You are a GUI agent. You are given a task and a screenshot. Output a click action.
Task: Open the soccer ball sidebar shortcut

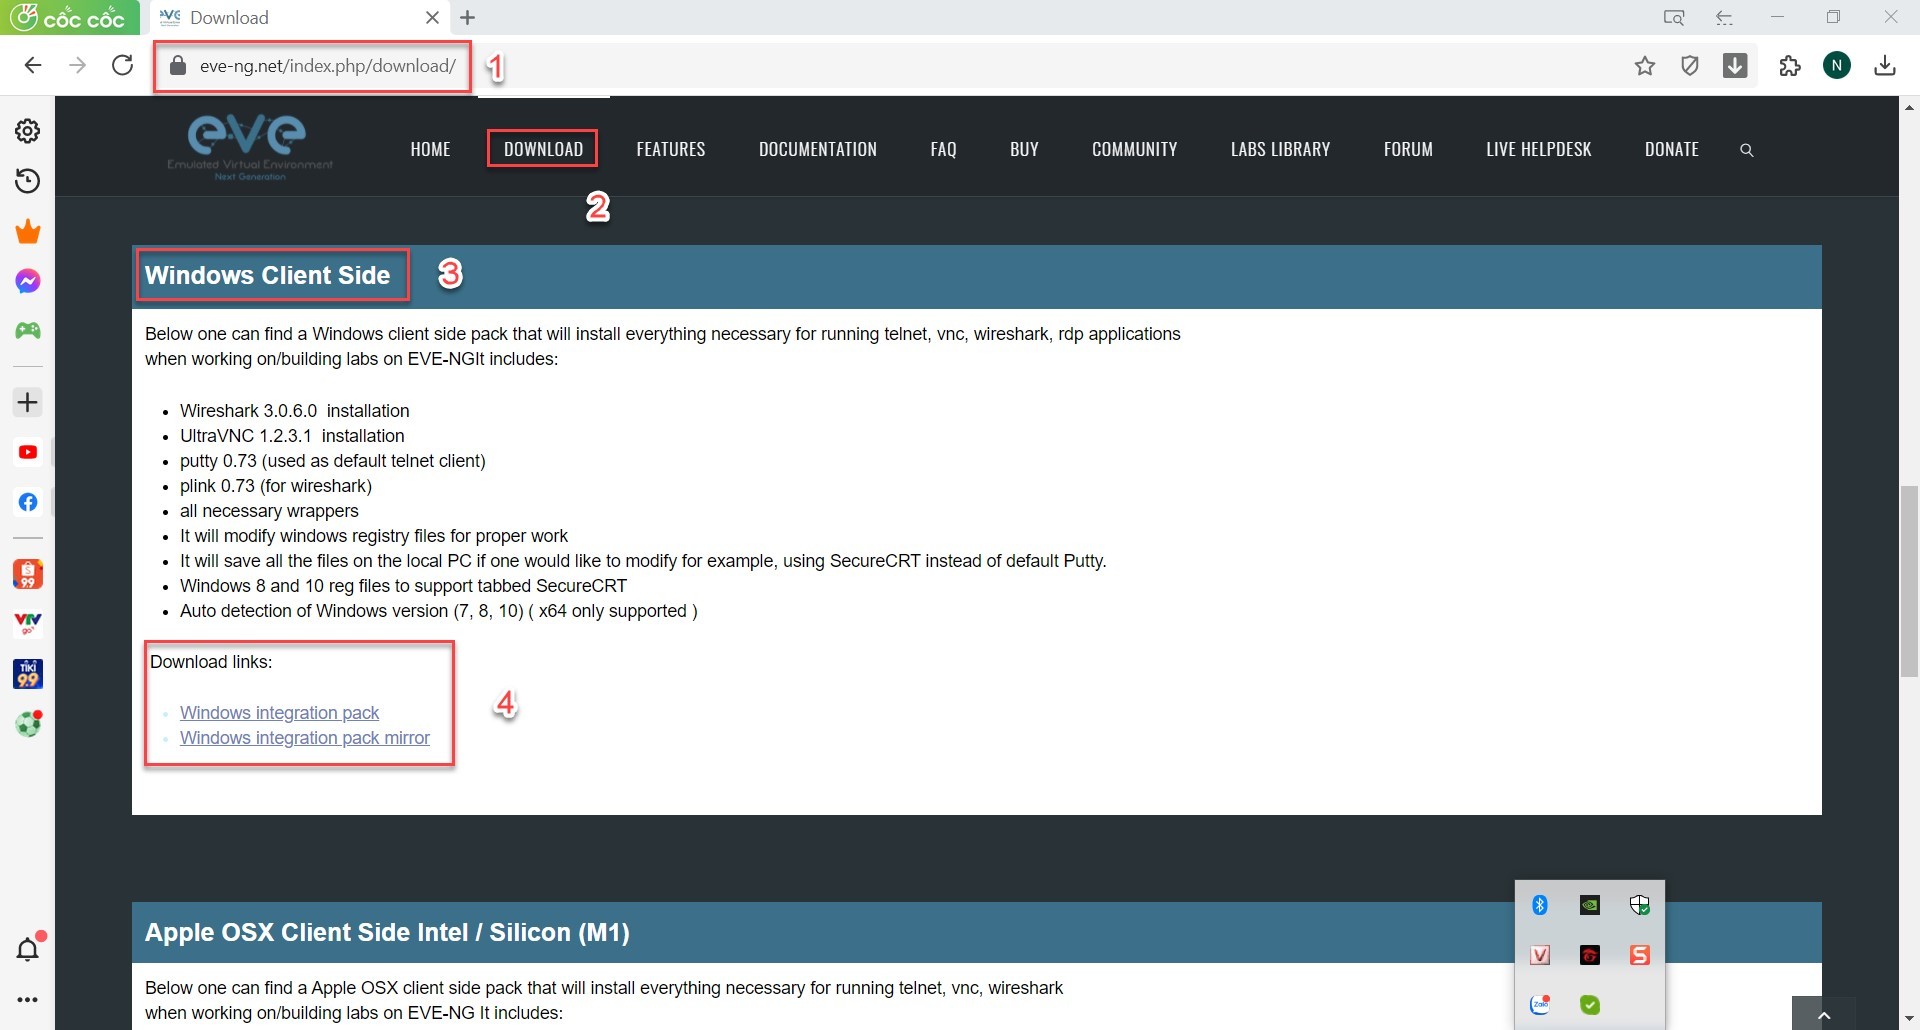[x=28, y=724]
